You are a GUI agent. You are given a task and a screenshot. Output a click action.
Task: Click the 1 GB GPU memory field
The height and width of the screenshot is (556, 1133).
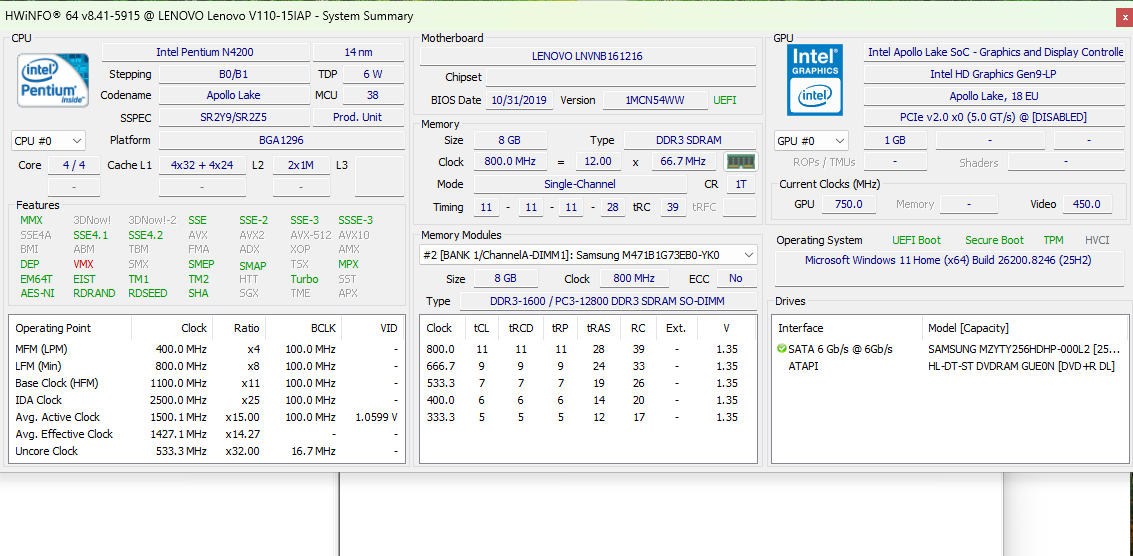point(895,140)
